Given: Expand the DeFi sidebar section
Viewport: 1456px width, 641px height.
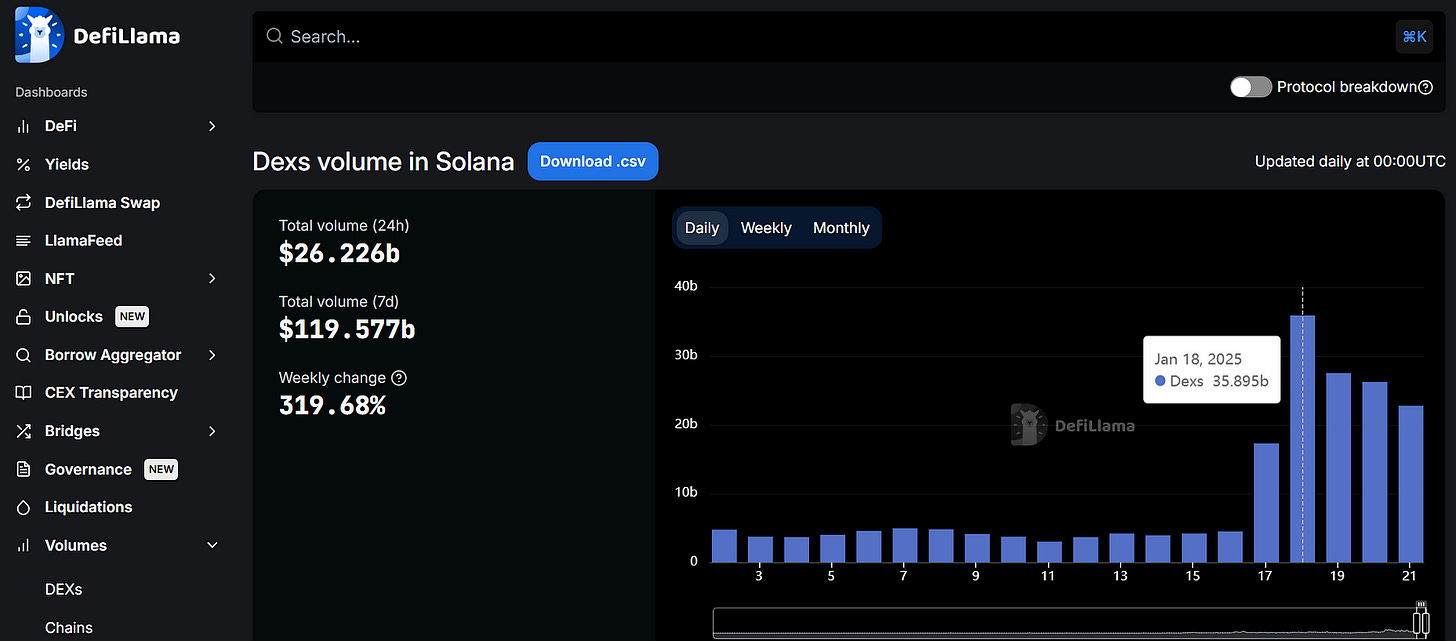Looking at the screenshot, I should point(211,126).
